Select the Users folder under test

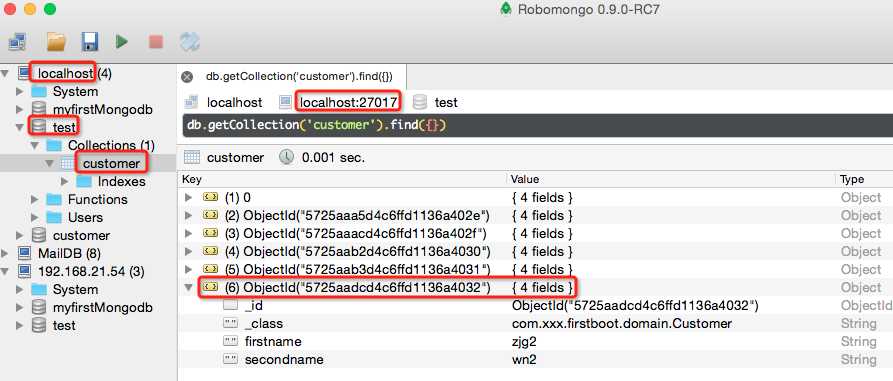pyautogui.click(x=85, y=218)
